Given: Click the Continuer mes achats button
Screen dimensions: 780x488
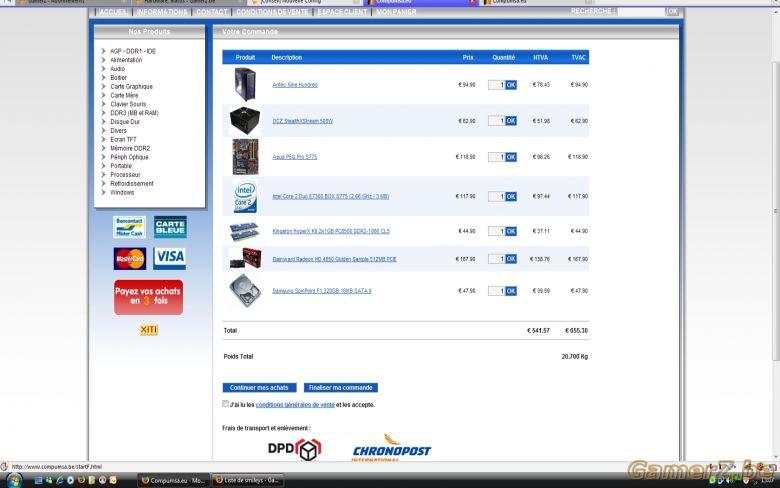Looking at the screenshot, I should 259,388.
